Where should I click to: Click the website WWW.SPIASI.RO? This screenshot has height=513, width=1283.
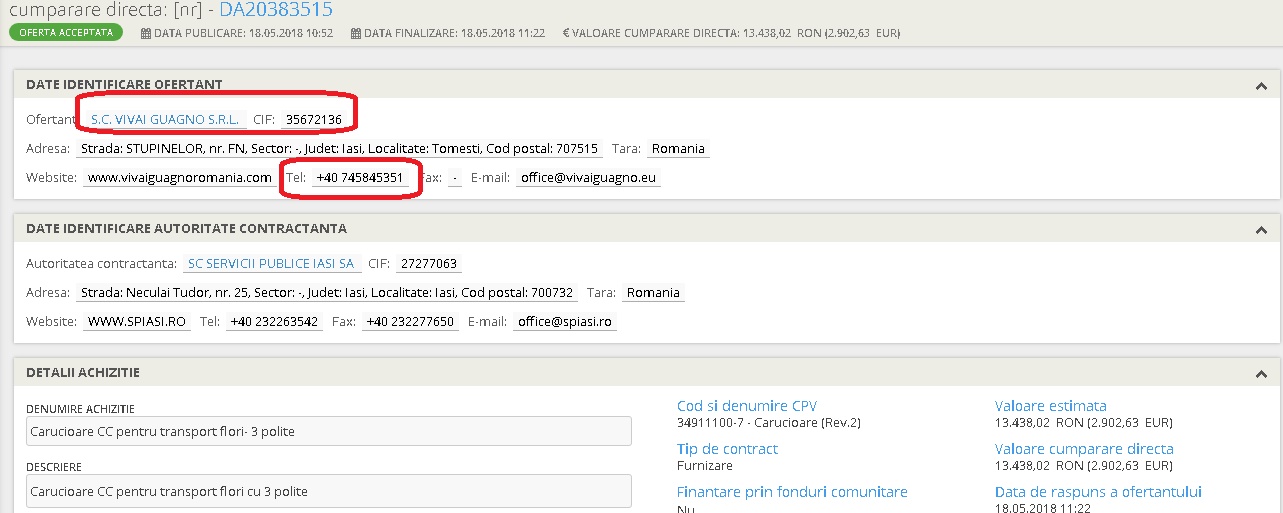coord(137,322)
